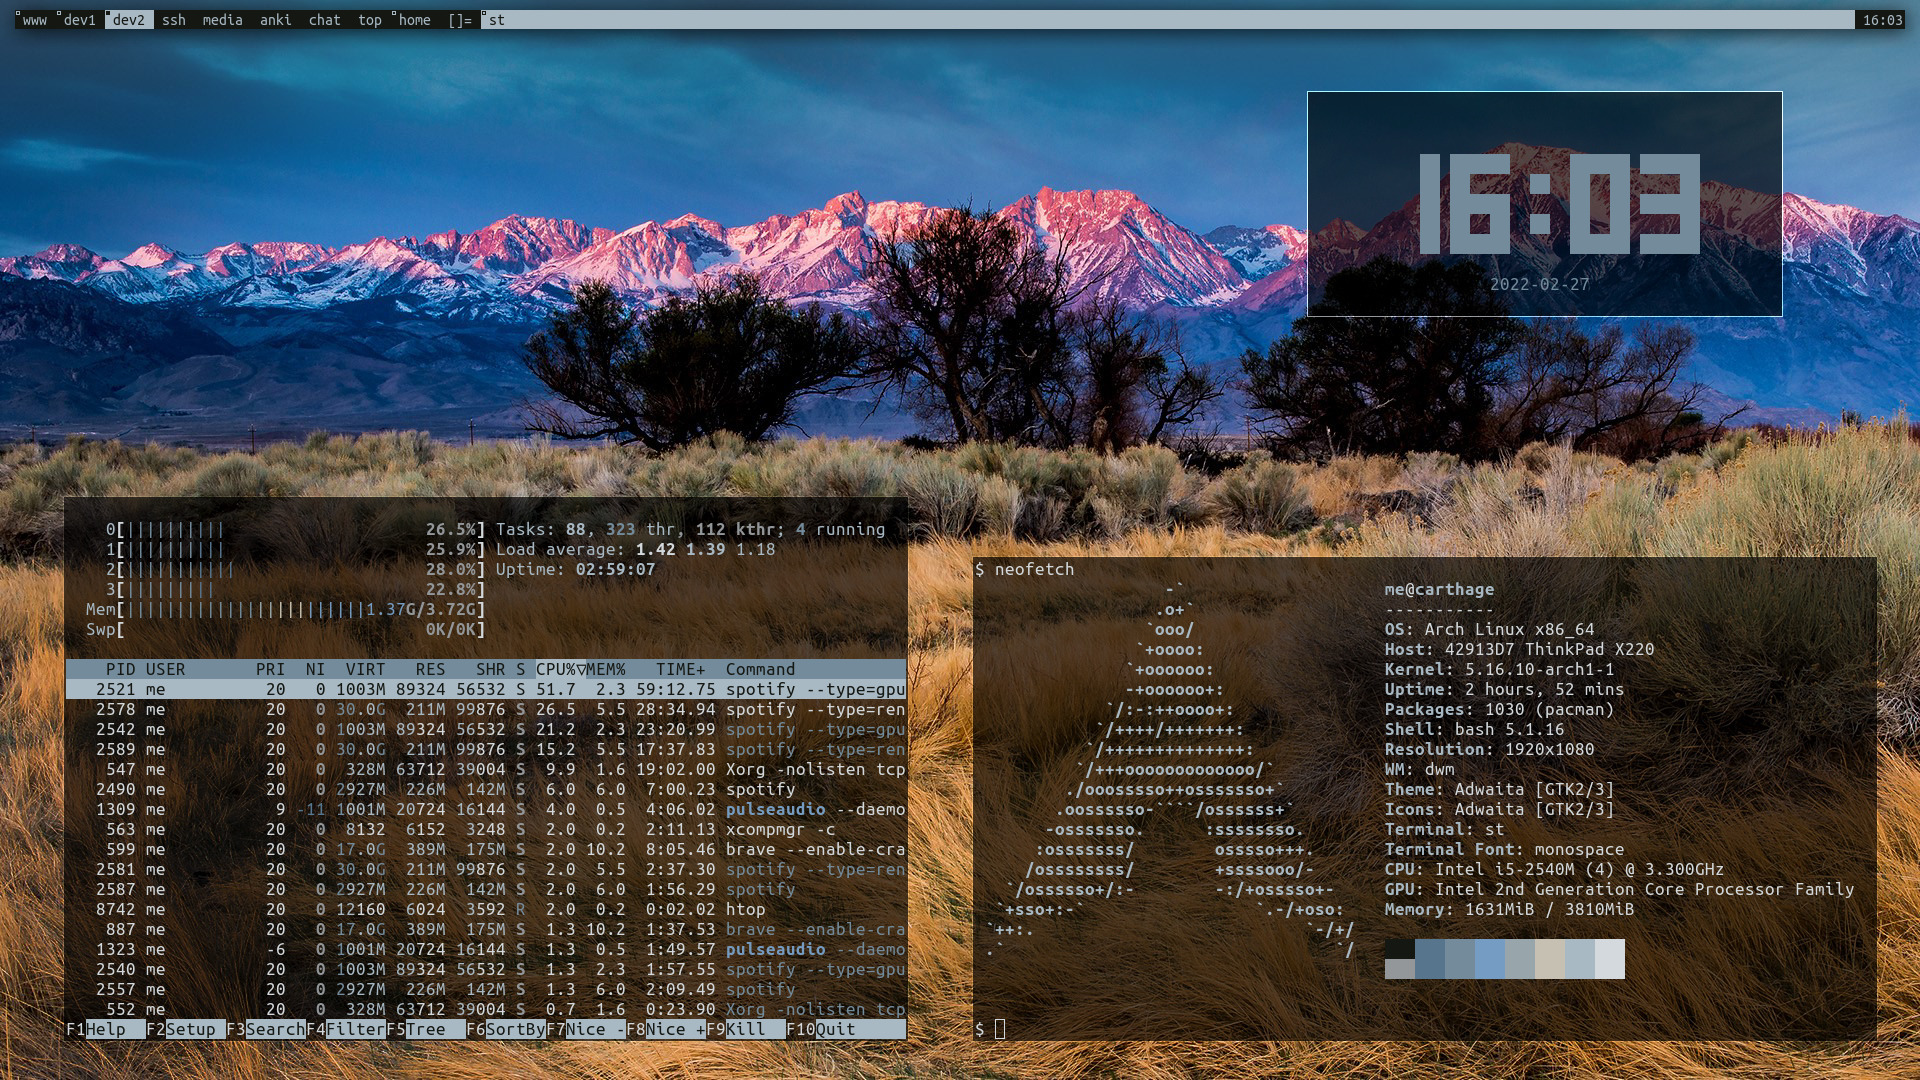
Task: Sort by RES column header
Action: 430,669
